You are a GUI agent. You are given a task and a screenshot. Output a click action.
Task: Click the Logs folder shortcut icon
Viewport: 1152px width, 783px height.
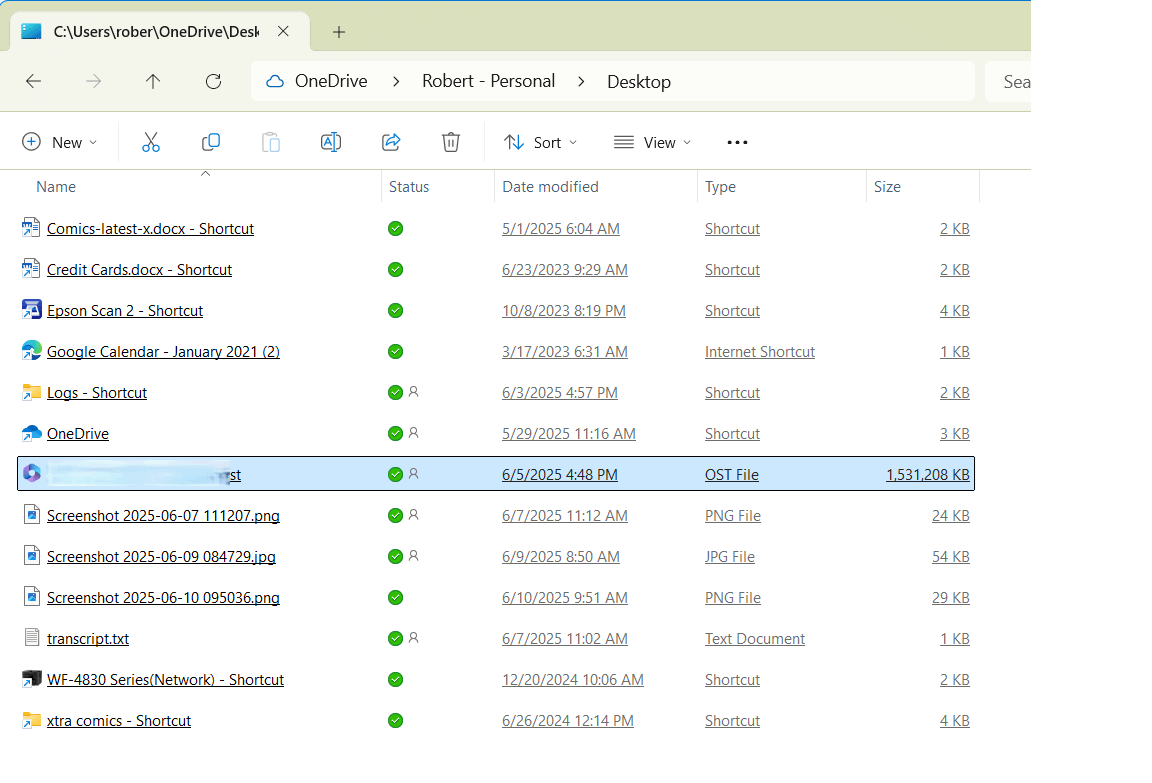click(x=32, y=392)
